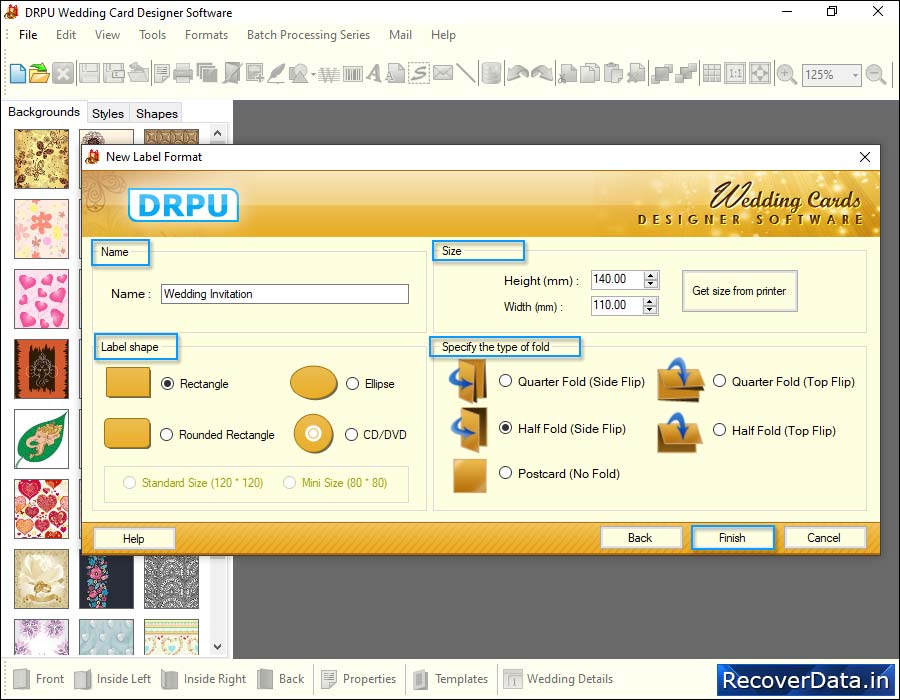Click the Help button in dialog
This screenshot has height=700, width=900.
134,538
